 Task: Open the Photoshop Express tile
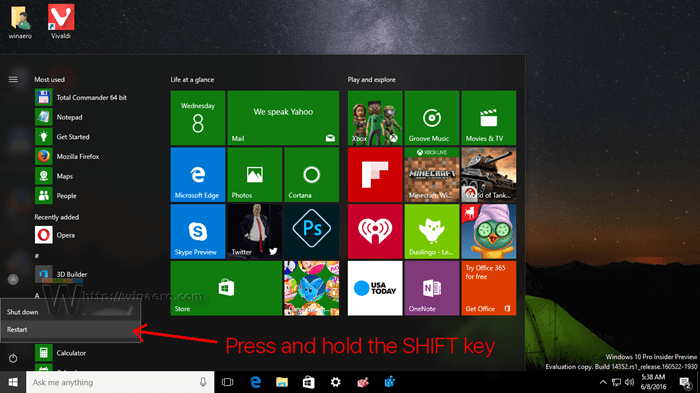tap(311, 231)
